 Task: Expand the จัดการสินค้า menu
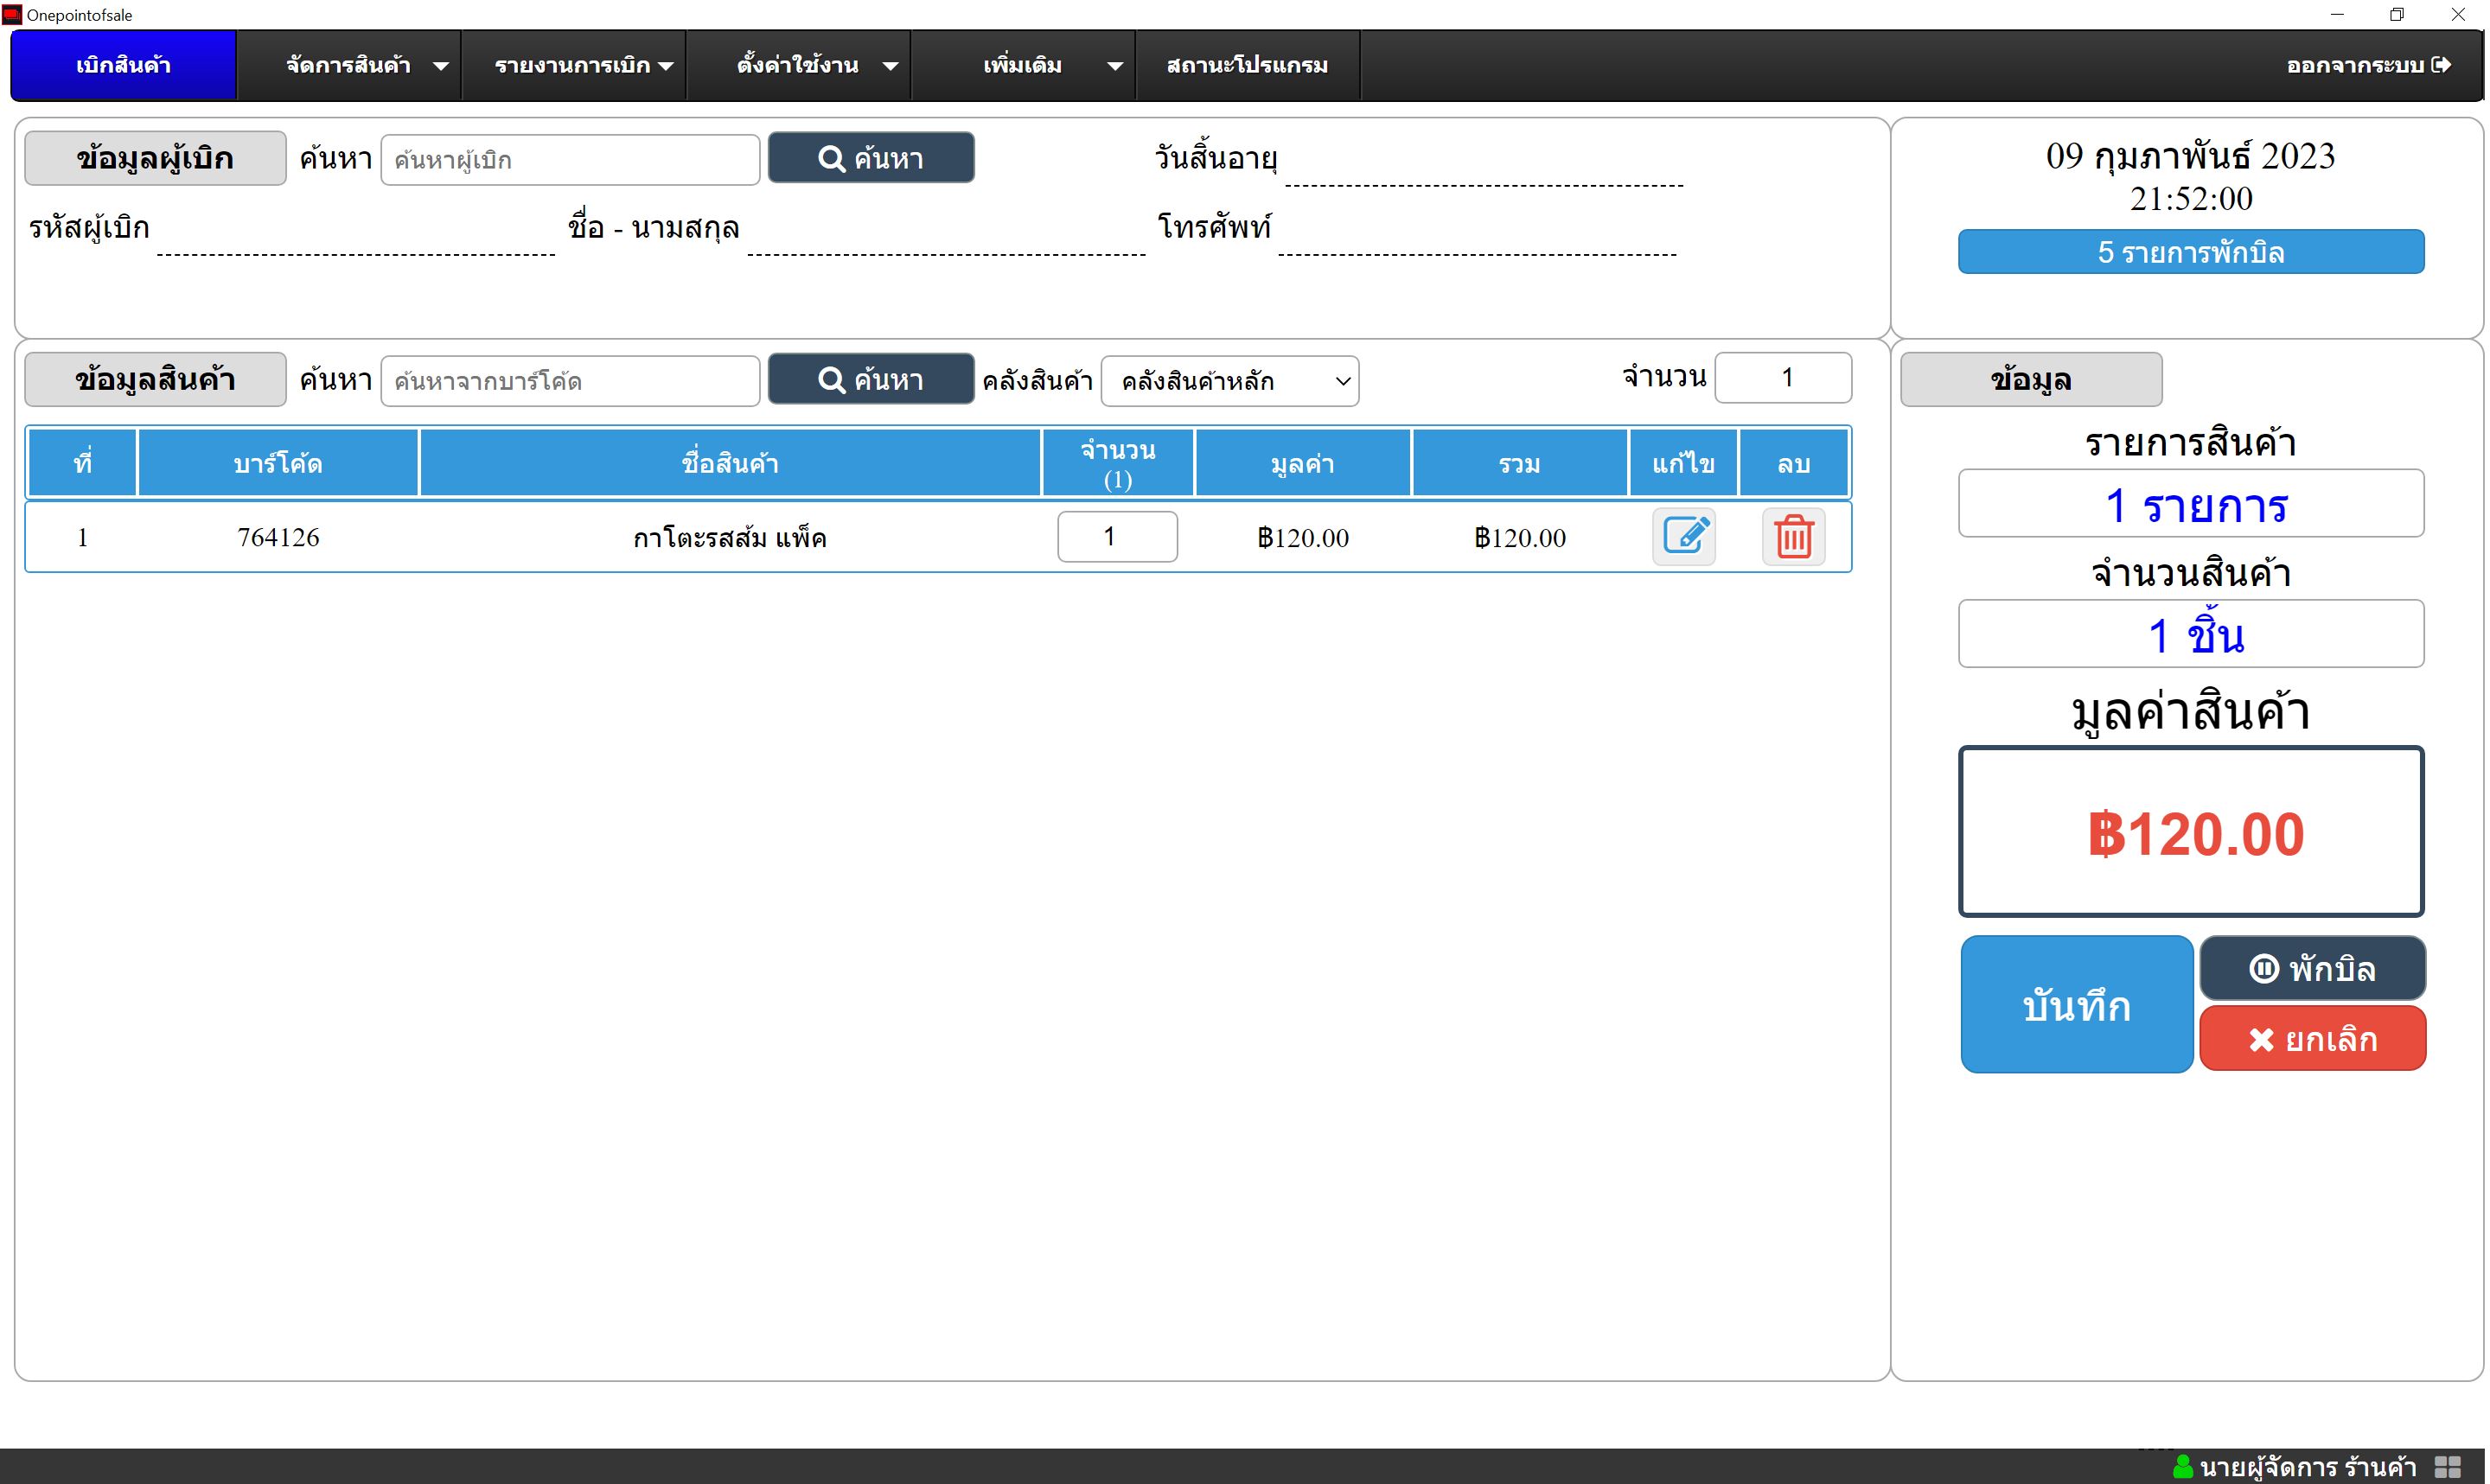349,65
